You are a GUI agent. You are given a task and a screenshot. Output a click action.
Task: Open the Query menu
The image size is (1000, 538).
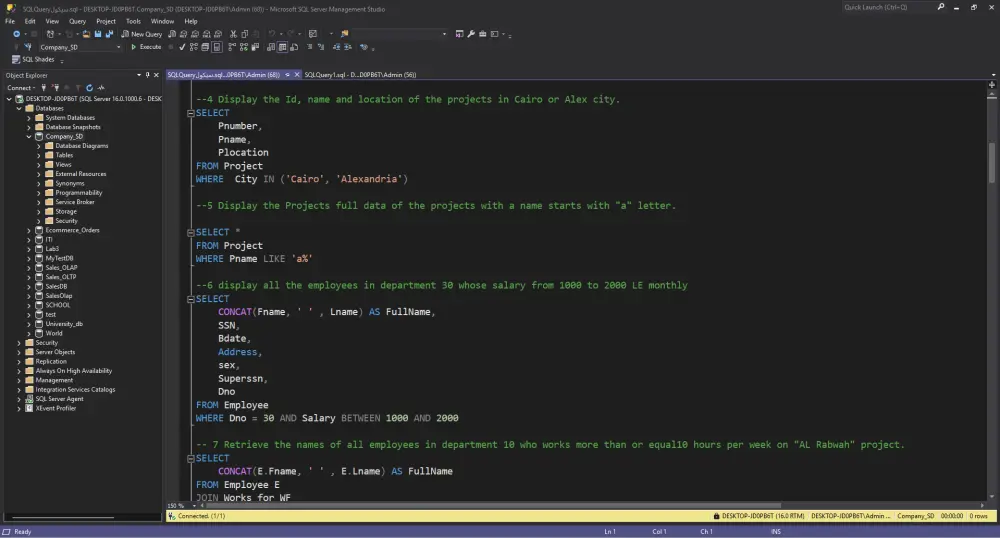[x=77, y=21]
